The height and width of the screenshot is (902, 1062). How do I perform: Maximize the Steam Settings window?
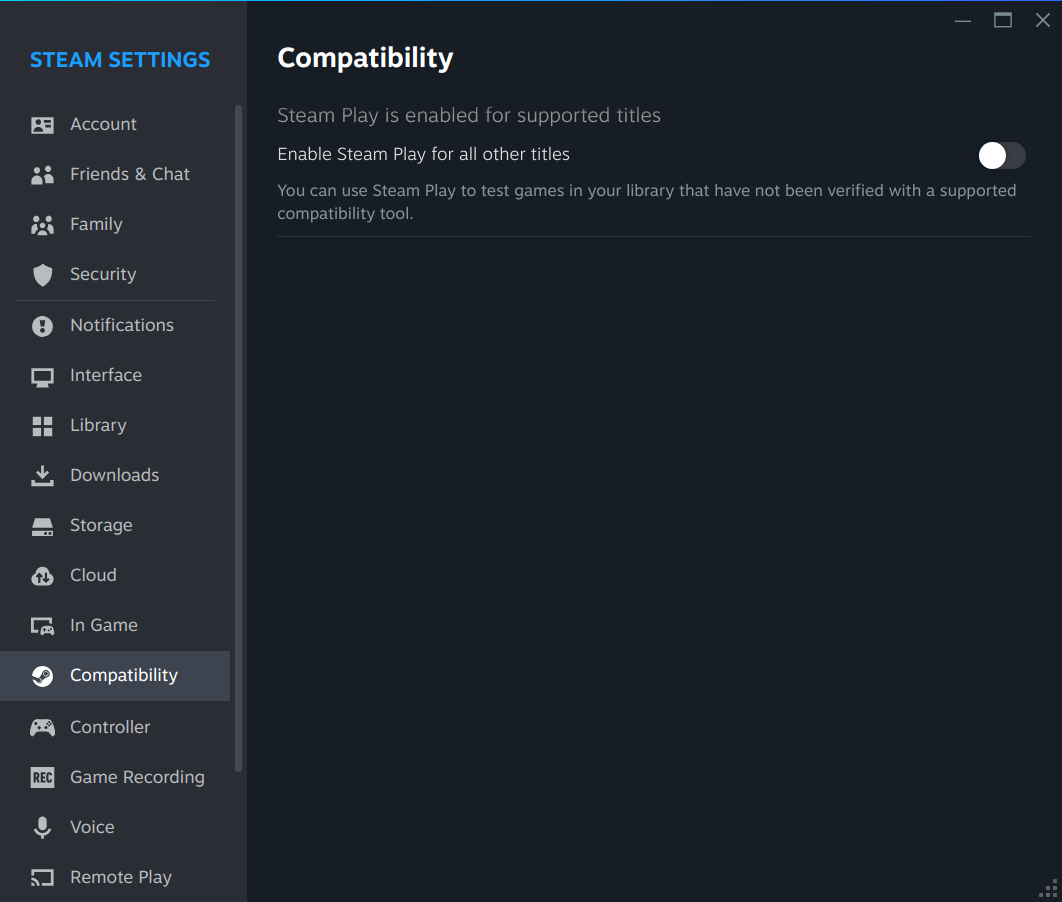click(1003, 20)
